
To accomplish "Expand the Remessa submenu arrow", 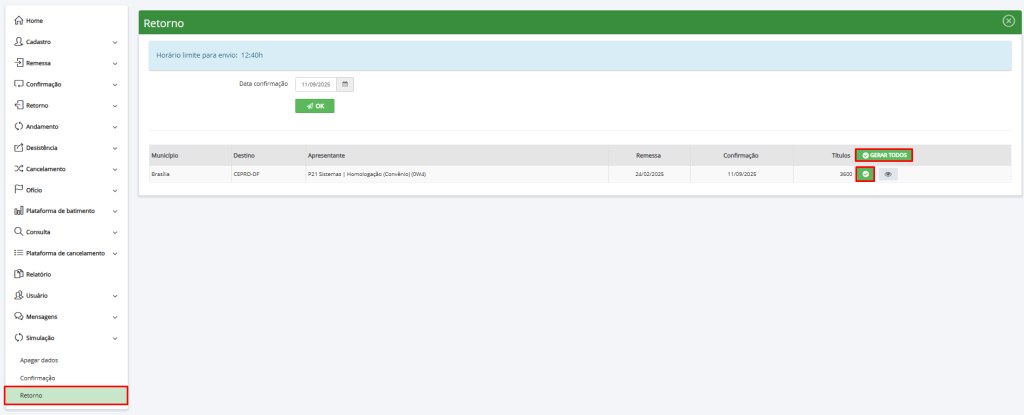I will tap(115, 63).
